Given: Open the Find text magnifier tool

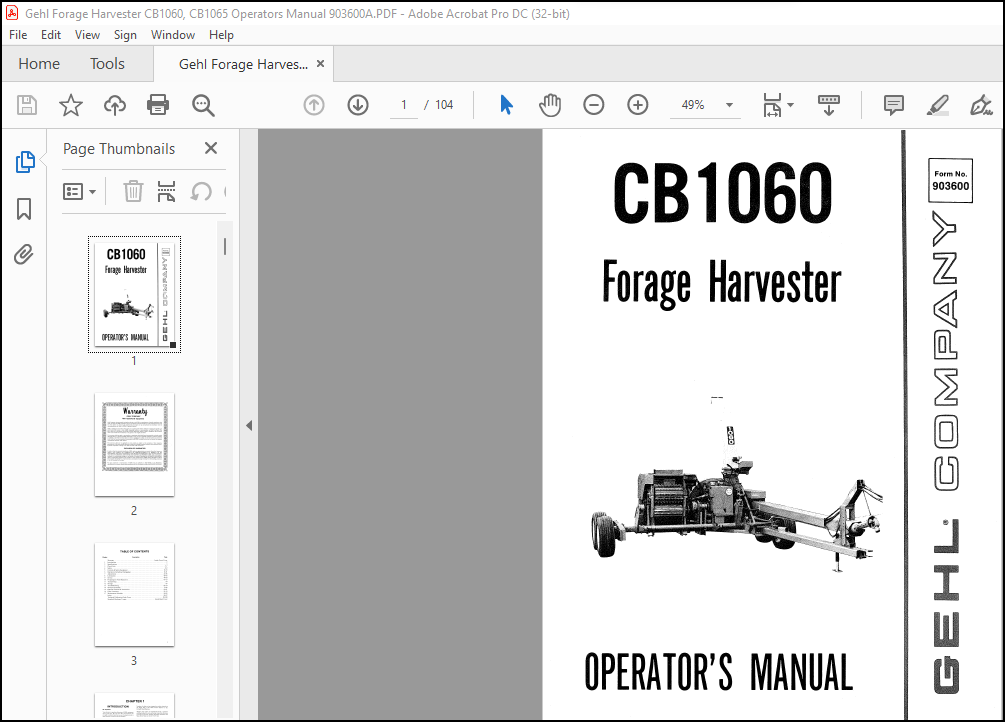Looking at the screenshot, I should click(203, 105).
